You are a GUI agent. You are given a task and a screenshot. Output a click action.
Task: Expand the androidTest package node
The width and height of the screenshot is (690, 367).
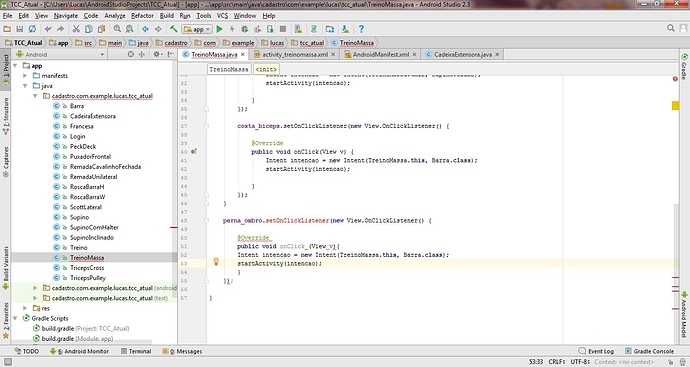pos(35,288)
